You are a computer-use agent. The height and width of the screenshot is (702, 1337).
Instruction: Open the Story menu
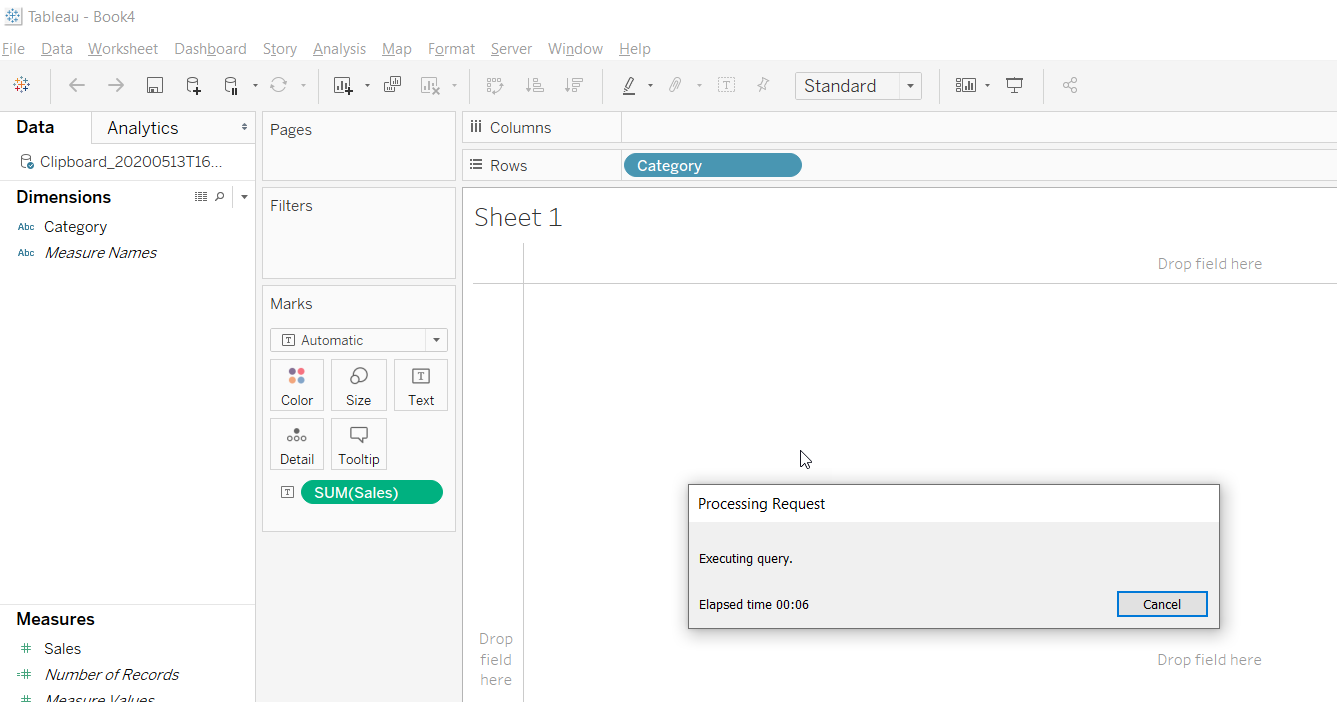[x=280, y=49]
